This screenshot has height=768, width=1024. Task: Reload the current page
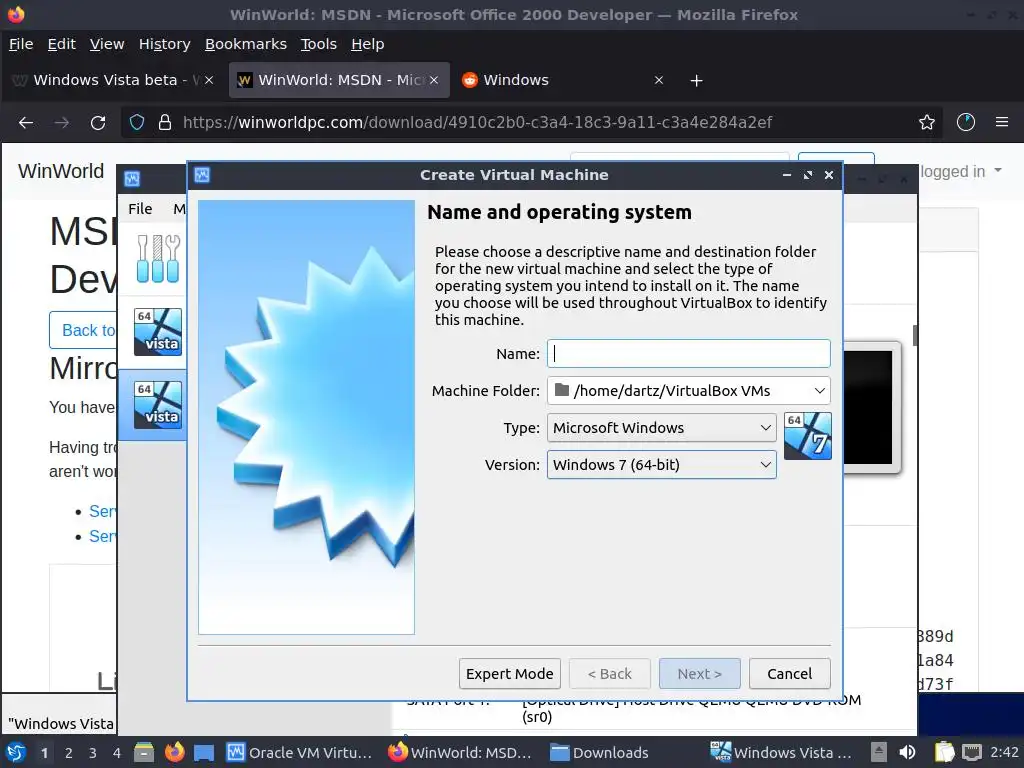[98, 122]
